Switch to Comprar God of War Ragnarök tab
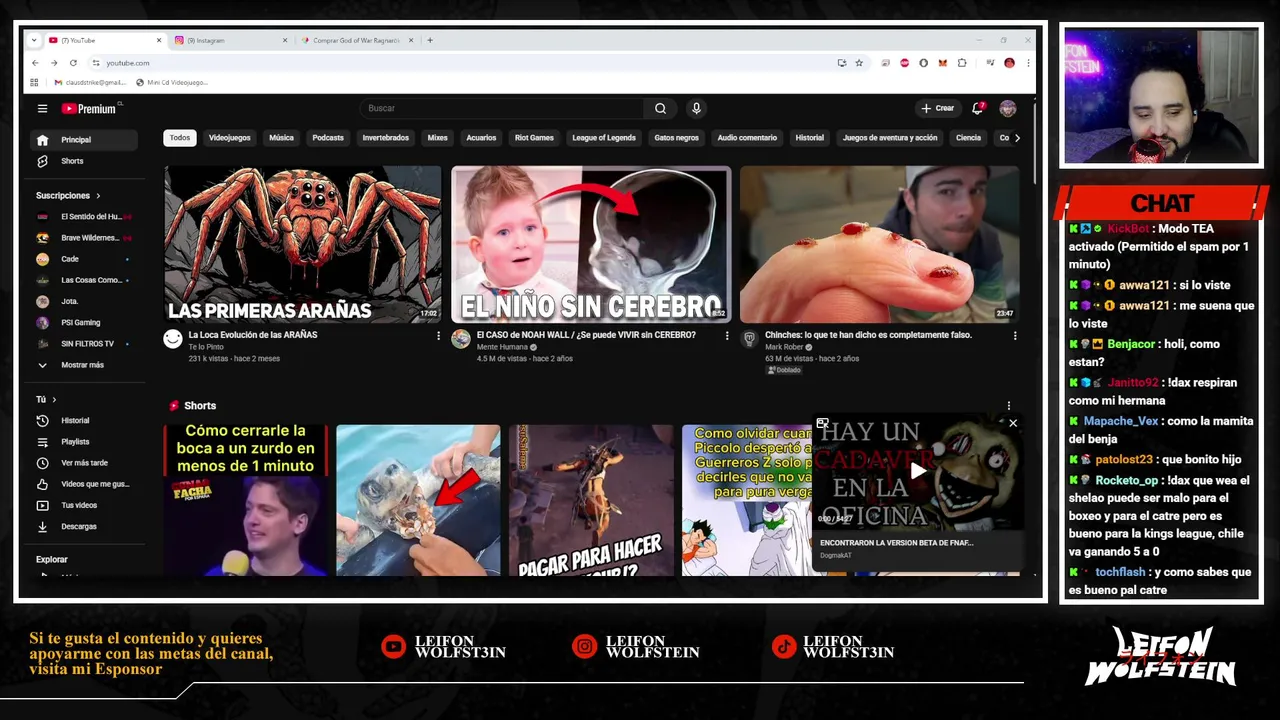Image resolution: width=1280 pixels, height=720 pixels. click(358, 40)
